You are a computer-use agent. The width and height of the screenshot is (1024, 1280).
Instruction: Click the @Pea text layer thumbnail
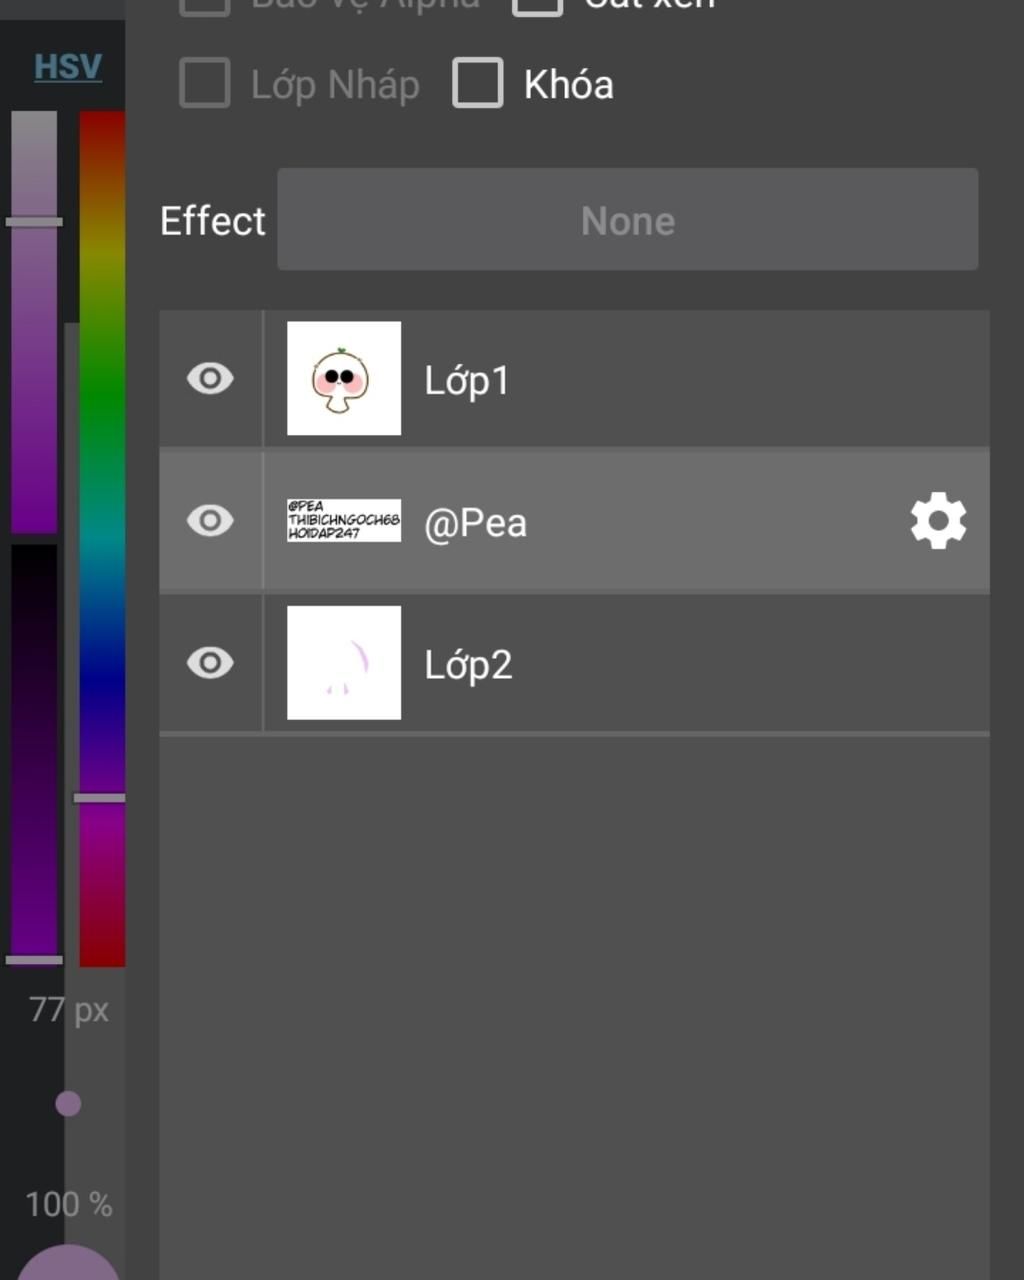(344, 521)
